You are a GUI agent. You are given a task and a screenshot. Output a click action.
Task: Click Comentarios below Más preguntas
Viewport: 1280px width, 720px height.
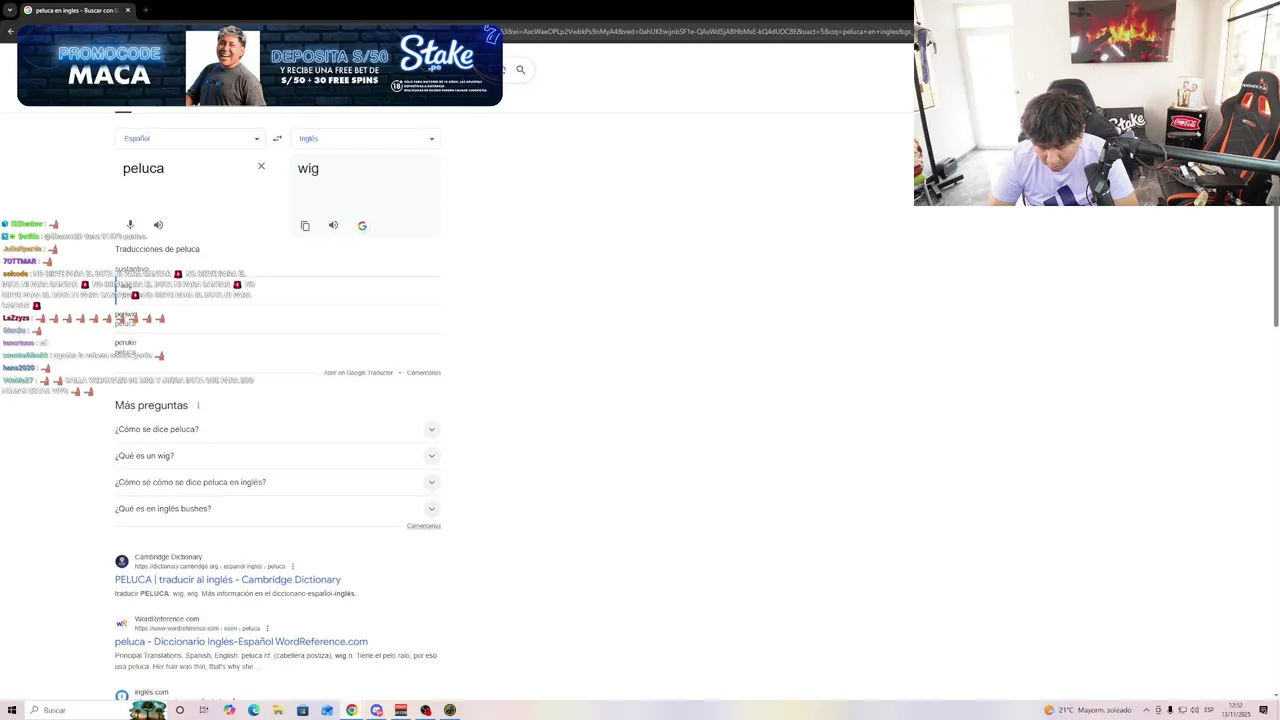tap(424, 526)
